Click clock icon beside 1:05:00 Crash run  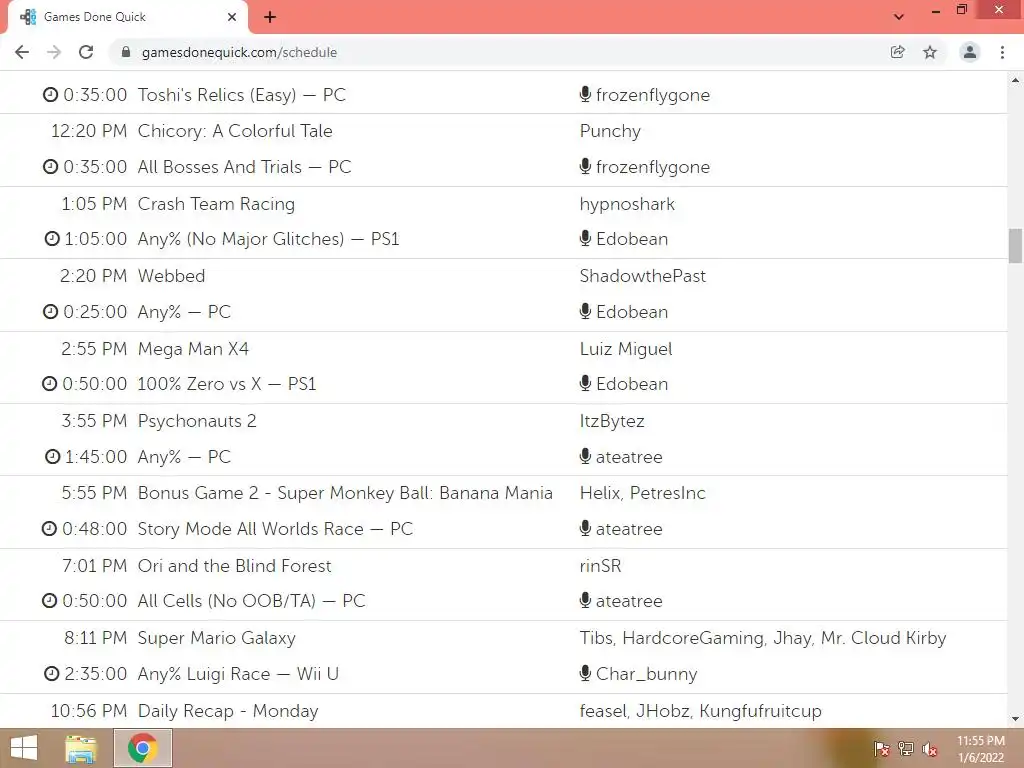click(x=52, y=239)
